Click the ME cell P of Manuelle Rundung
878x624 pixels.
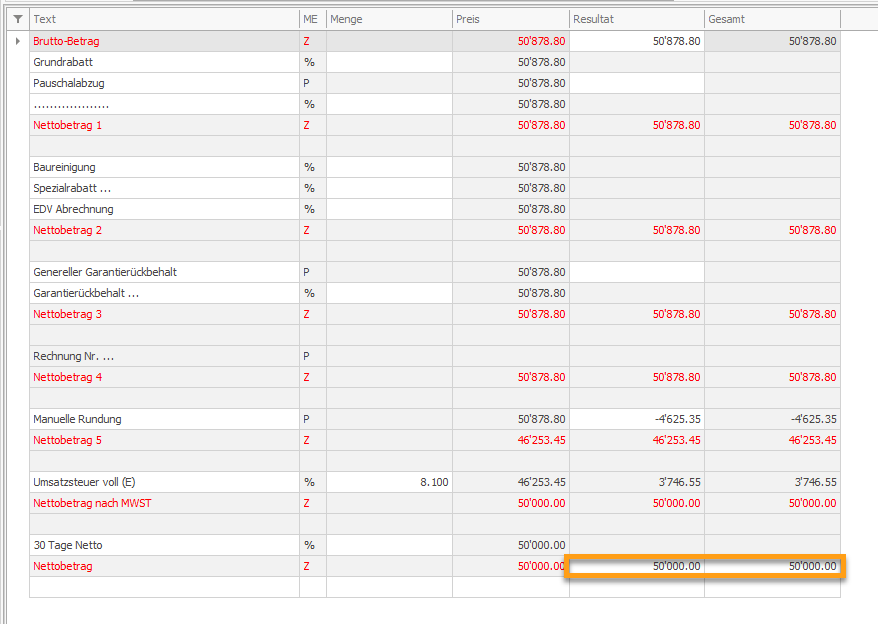coord(312,419)
